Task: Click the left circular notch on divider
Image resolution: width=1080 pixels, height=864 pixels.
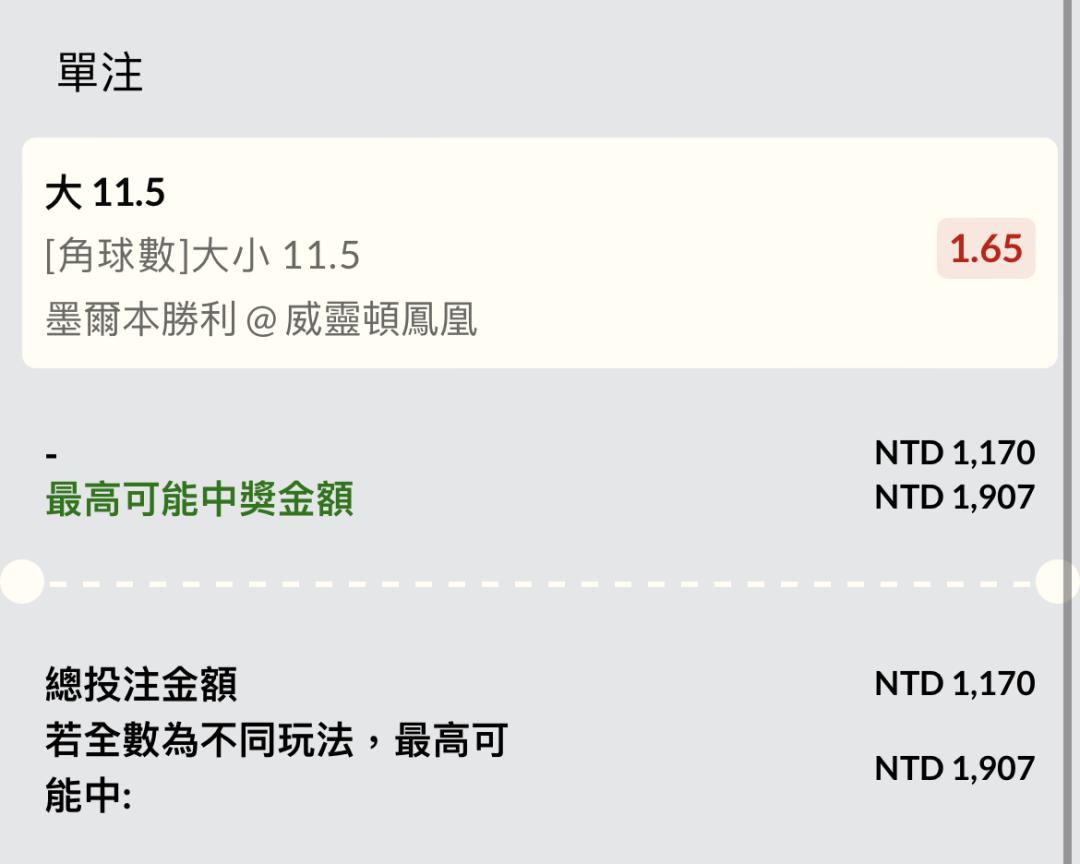Action: [x=22, y=581]
